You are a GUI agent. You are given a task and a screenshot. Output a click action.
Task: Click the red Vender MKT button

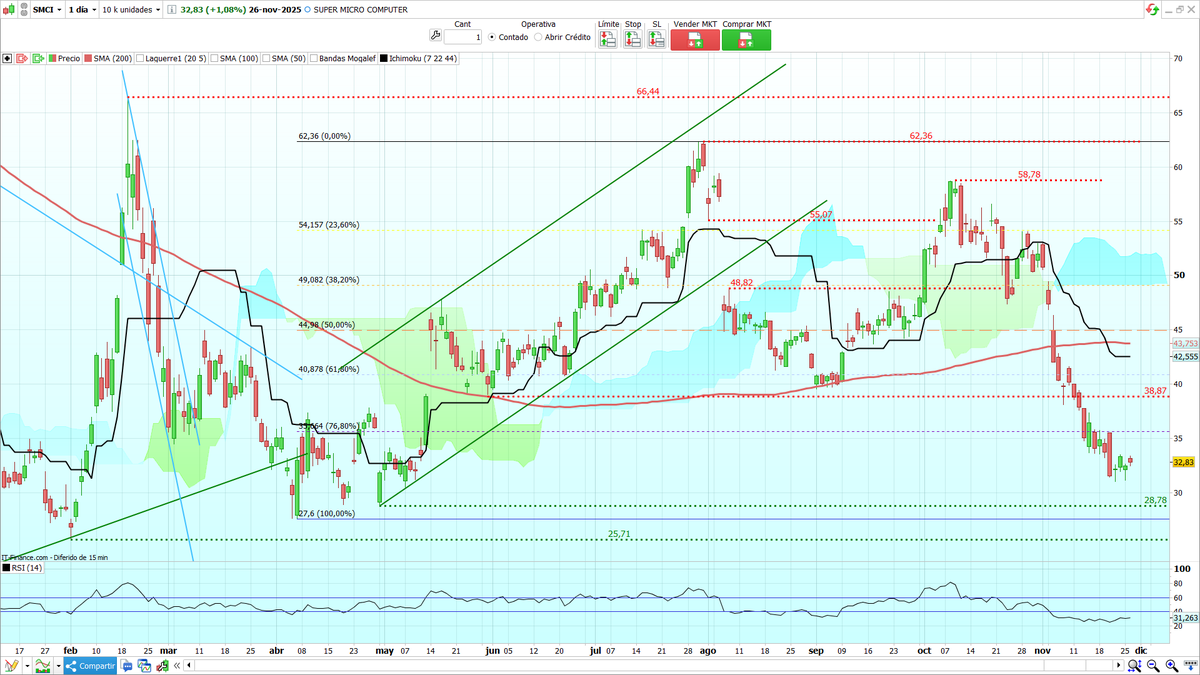tap(695, 40)
